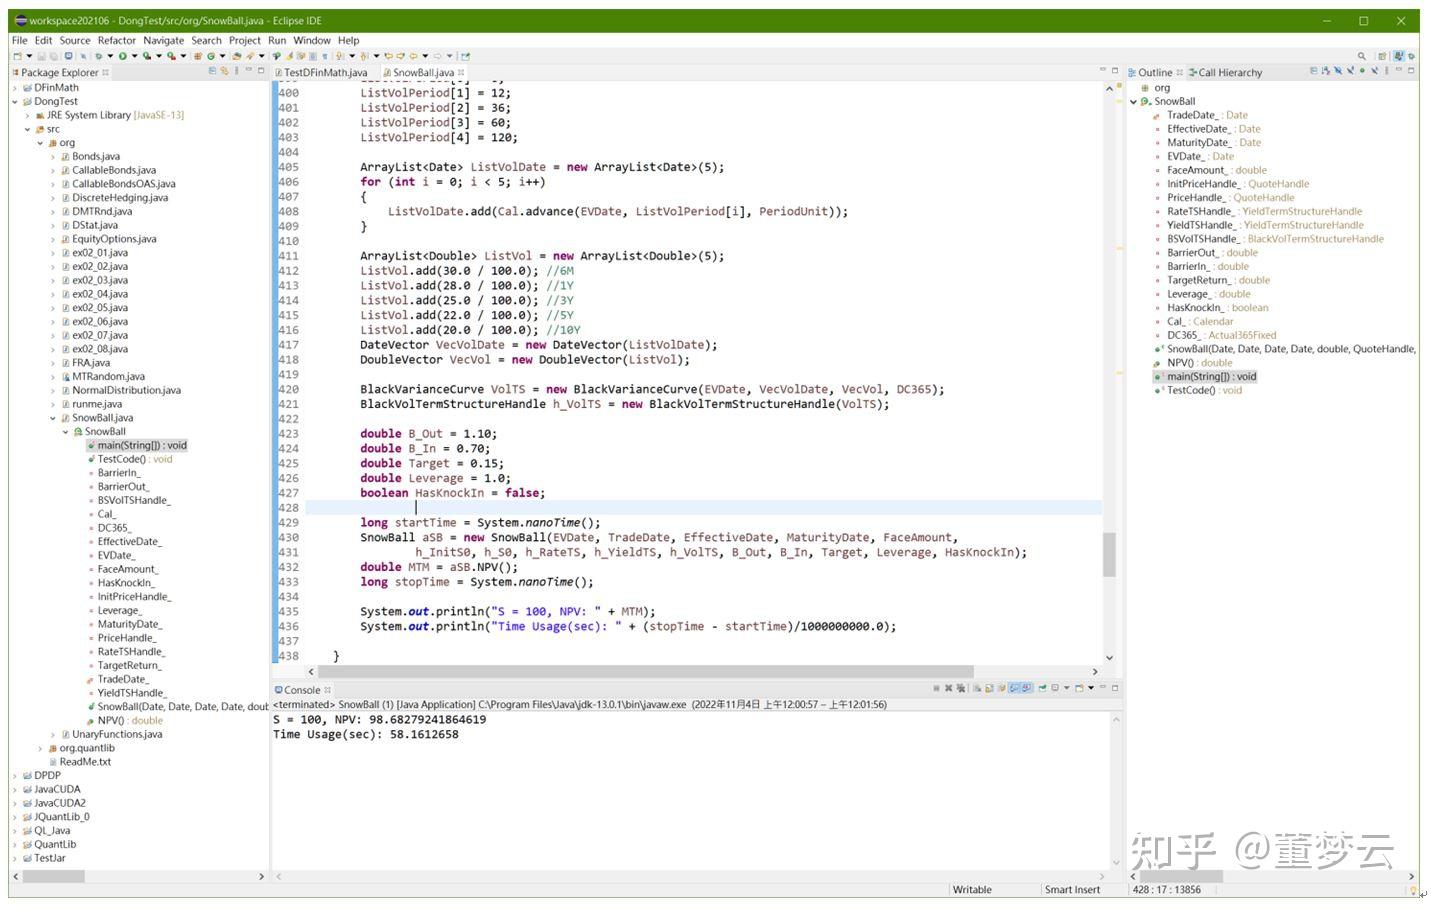Image resolution: width=1431 pixels, height=909 pixels.
Task: Click the Sort icon in Outline toolbar
Action: (1326, 72)
